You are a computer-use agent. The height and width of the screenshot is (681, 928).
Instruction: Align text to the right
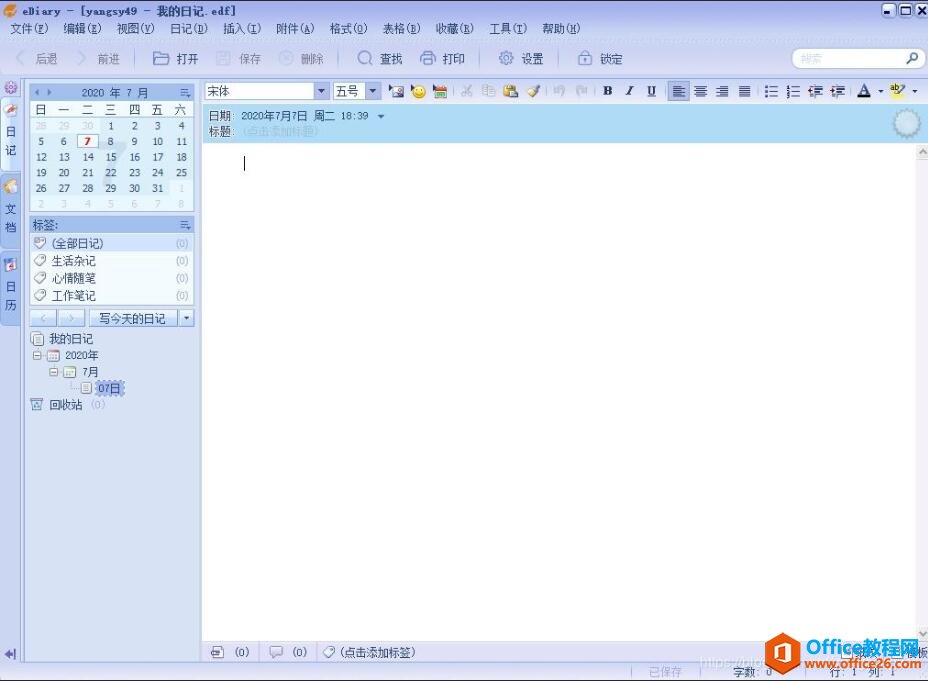pos(722,91)
